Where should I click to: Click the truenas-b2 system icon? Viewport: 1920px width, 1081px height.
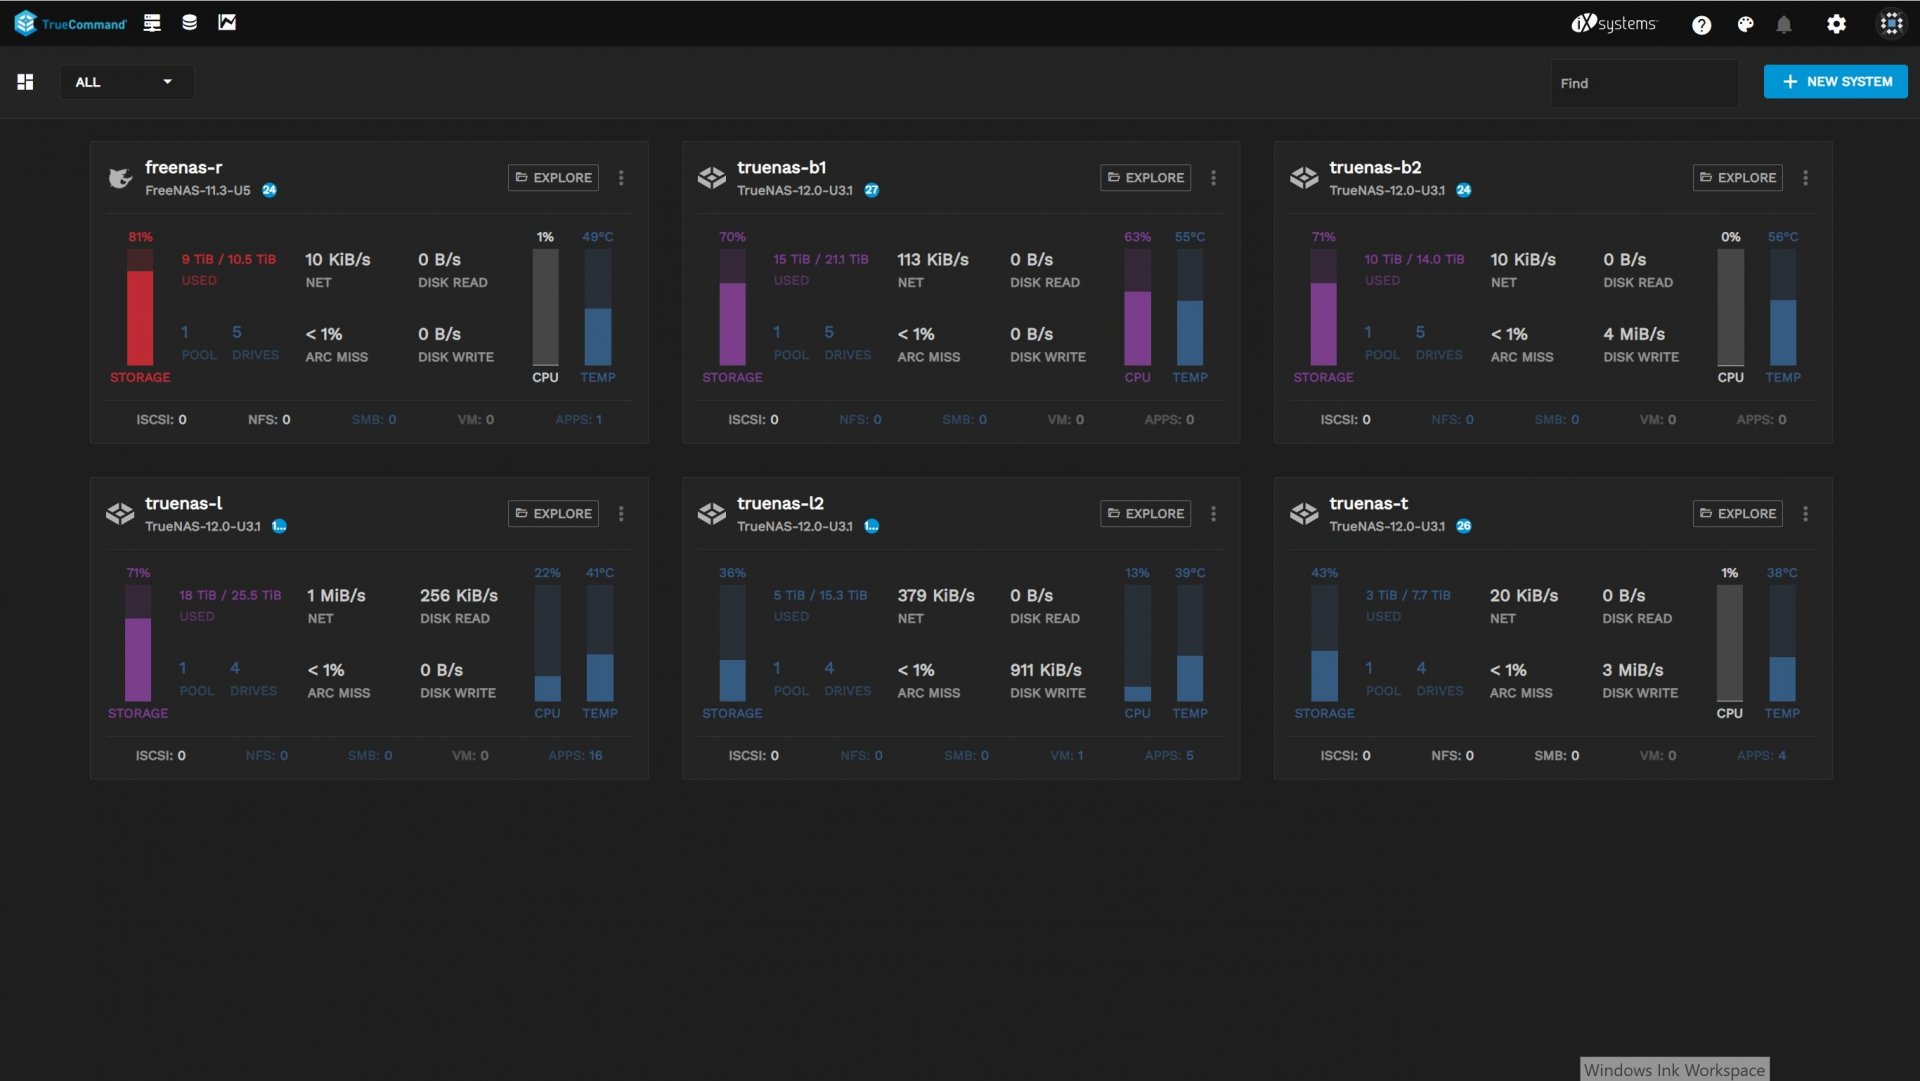click(x=1304, y=178)
